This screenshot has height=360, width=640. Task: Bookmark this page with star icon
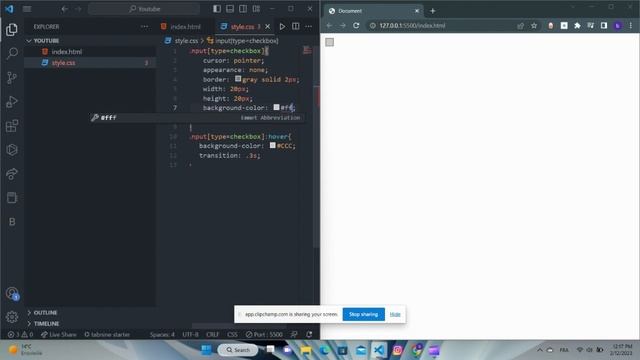click(534, 26)
